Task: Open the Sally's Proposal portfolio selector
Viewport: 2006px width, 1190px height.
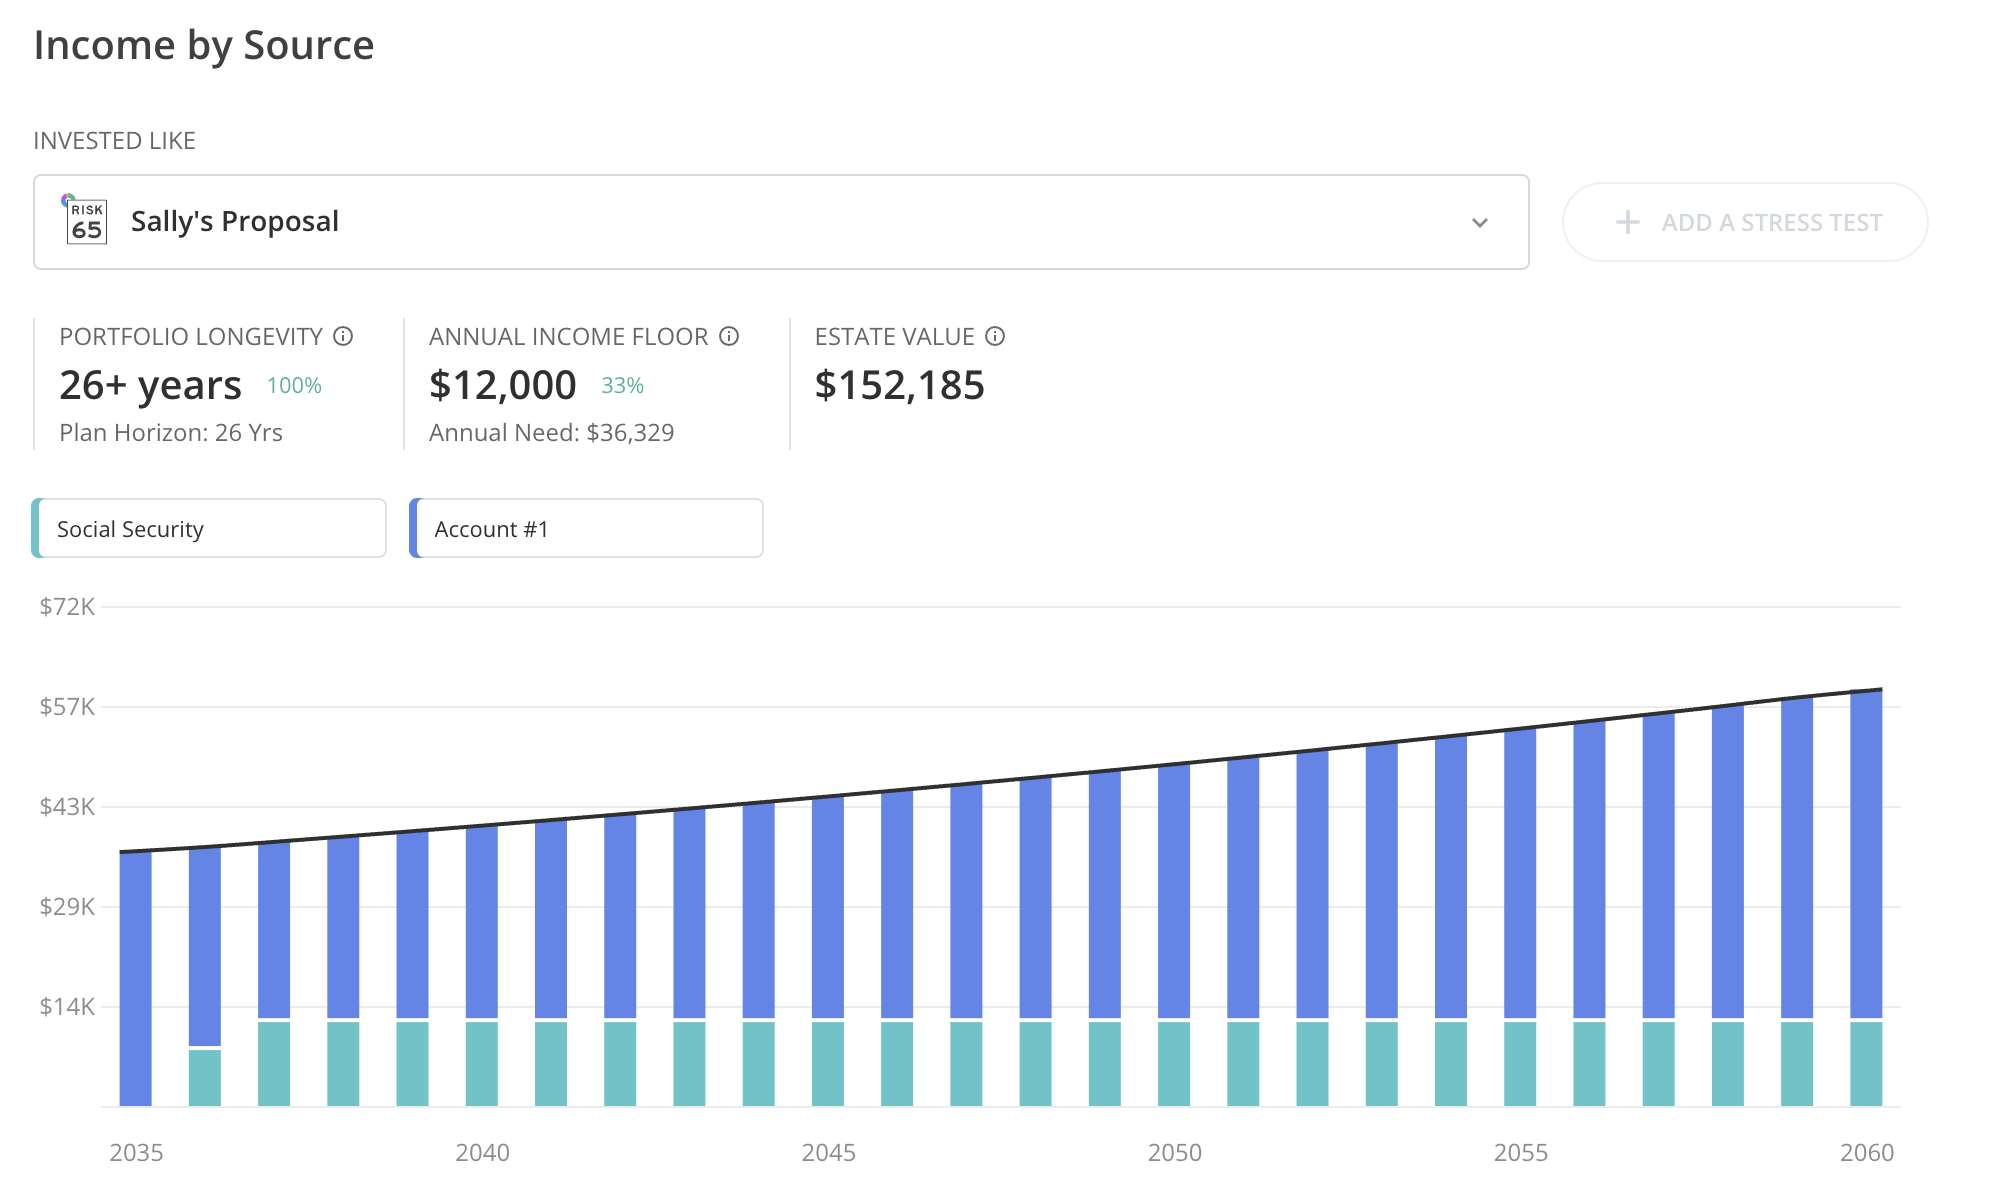Action: click(781, 222)
